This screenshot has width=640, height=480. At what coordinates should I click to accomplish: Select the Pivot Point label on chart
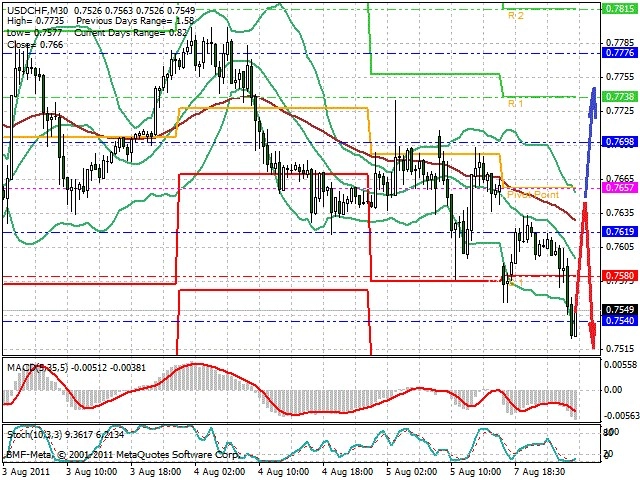tap(533, 195)
